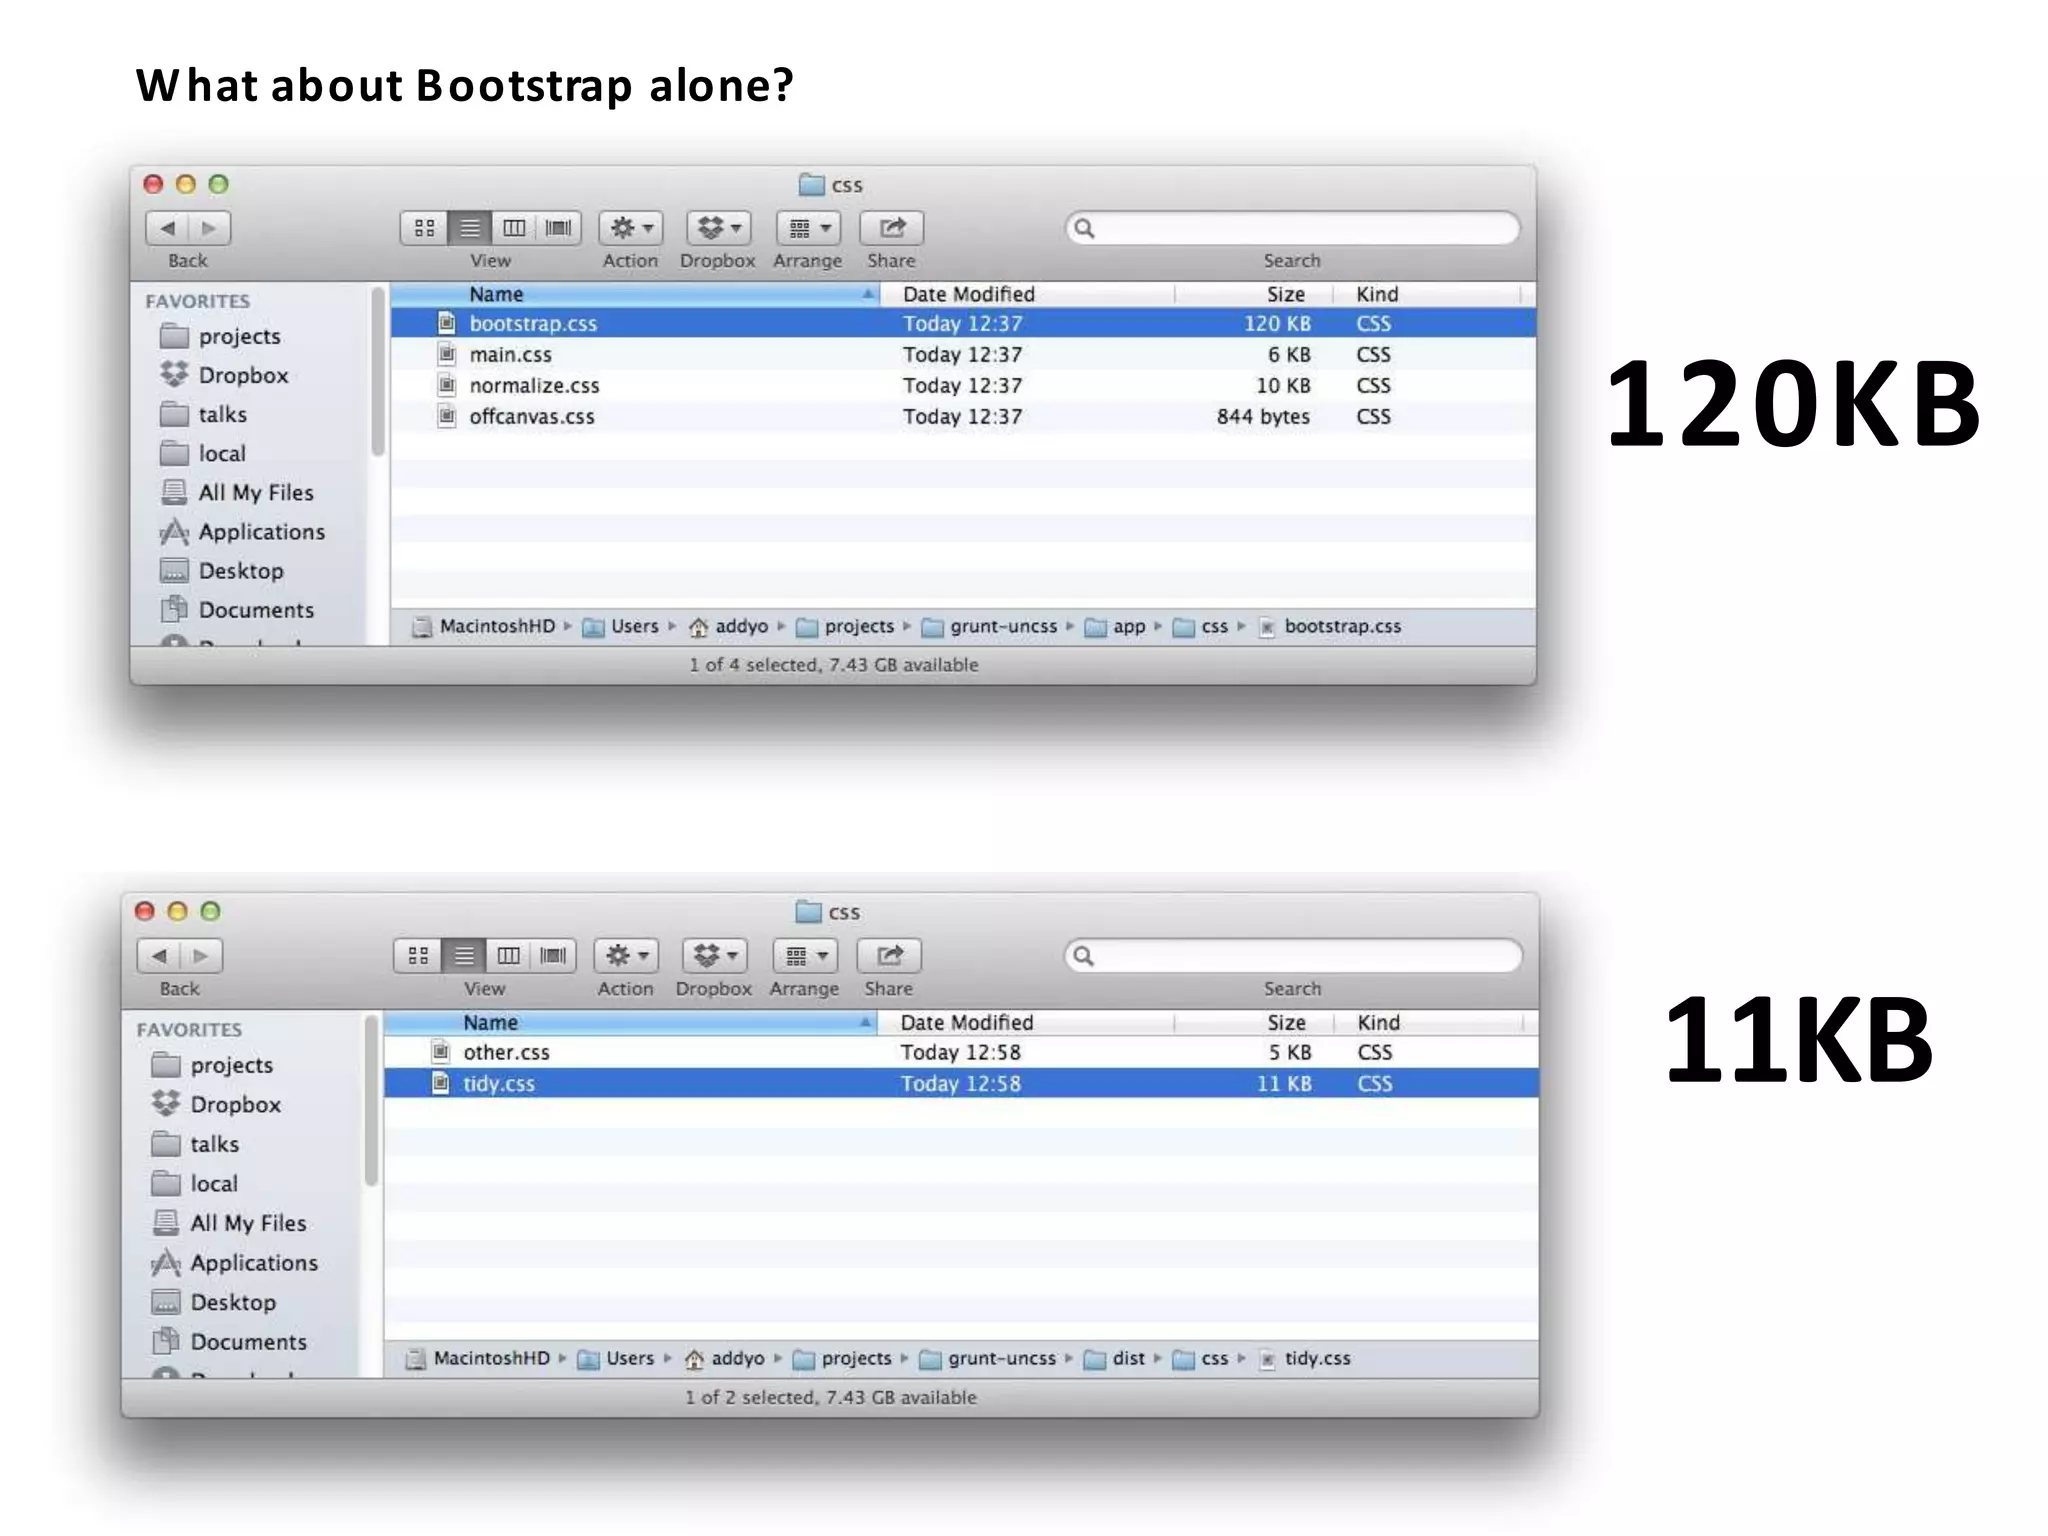2048x1536 pixels.
Task: Go forward in bottom Finder window
Action: [x=201, y=955]
